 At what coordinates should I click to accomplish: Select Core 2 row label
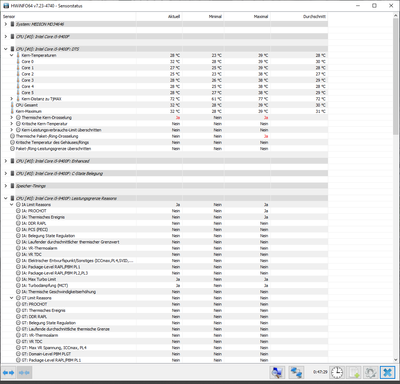tap(28, 74)
